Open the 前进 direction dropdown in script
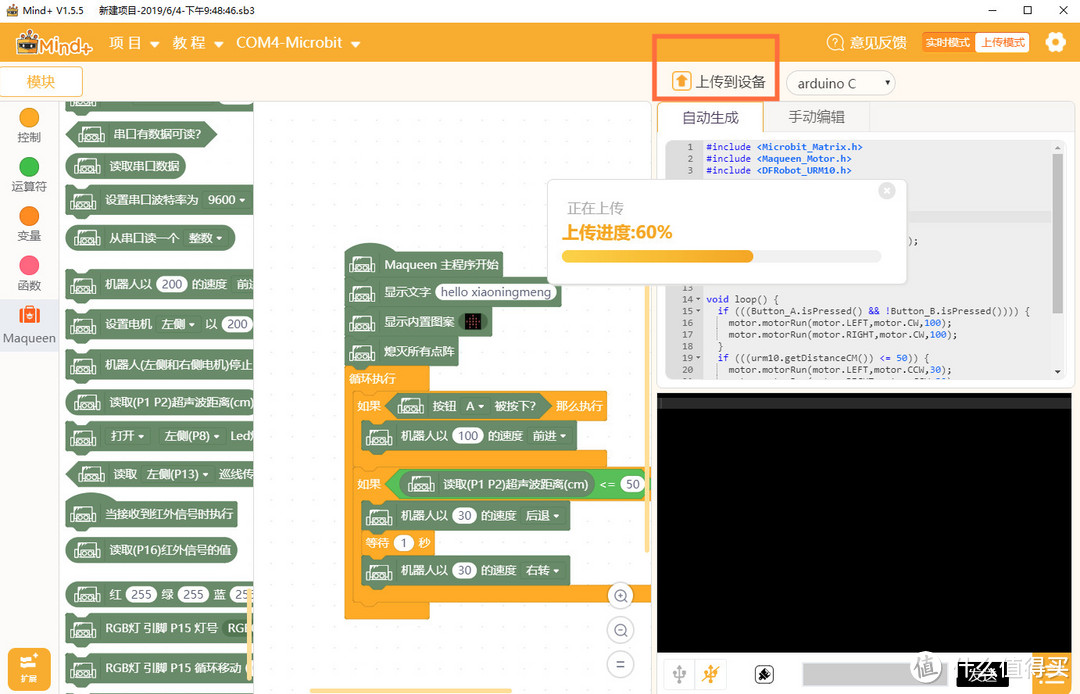The width and height of the screenshot is (1080, 694). 549,436
